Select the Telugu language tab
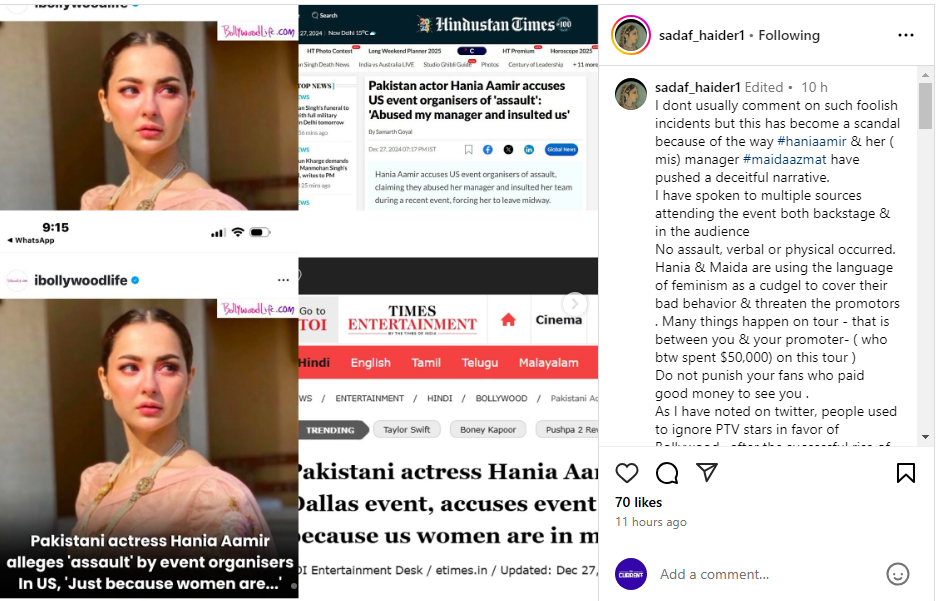This screenshot has height=601, width=938. click(x=480, y=362)
